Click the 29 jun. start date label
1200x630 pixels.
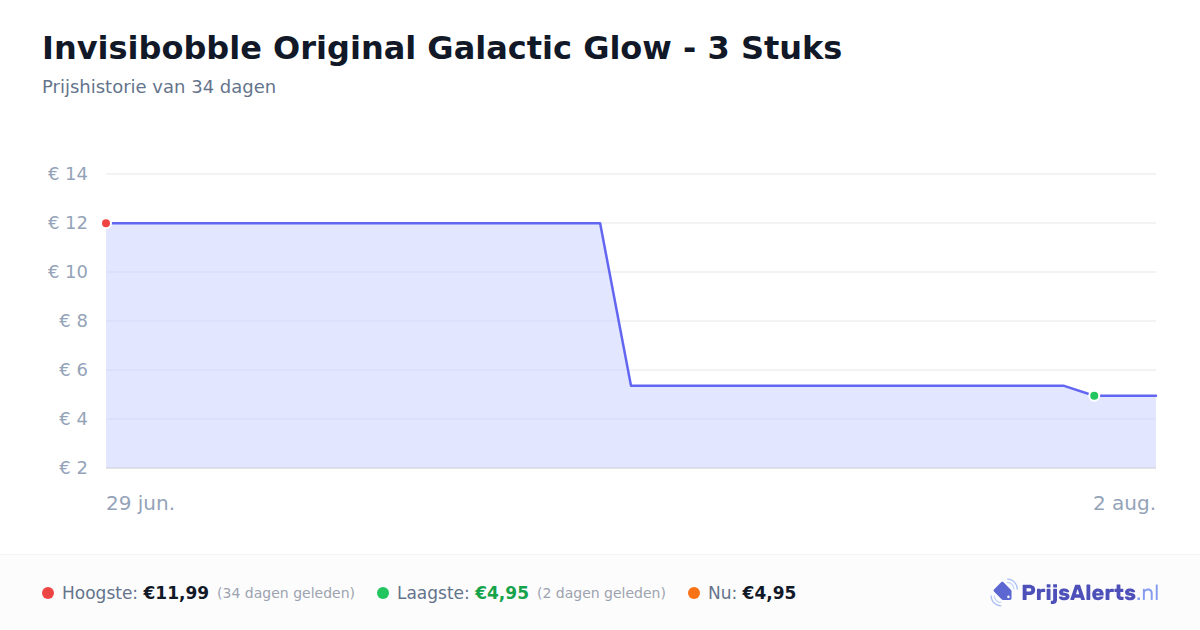141,503
